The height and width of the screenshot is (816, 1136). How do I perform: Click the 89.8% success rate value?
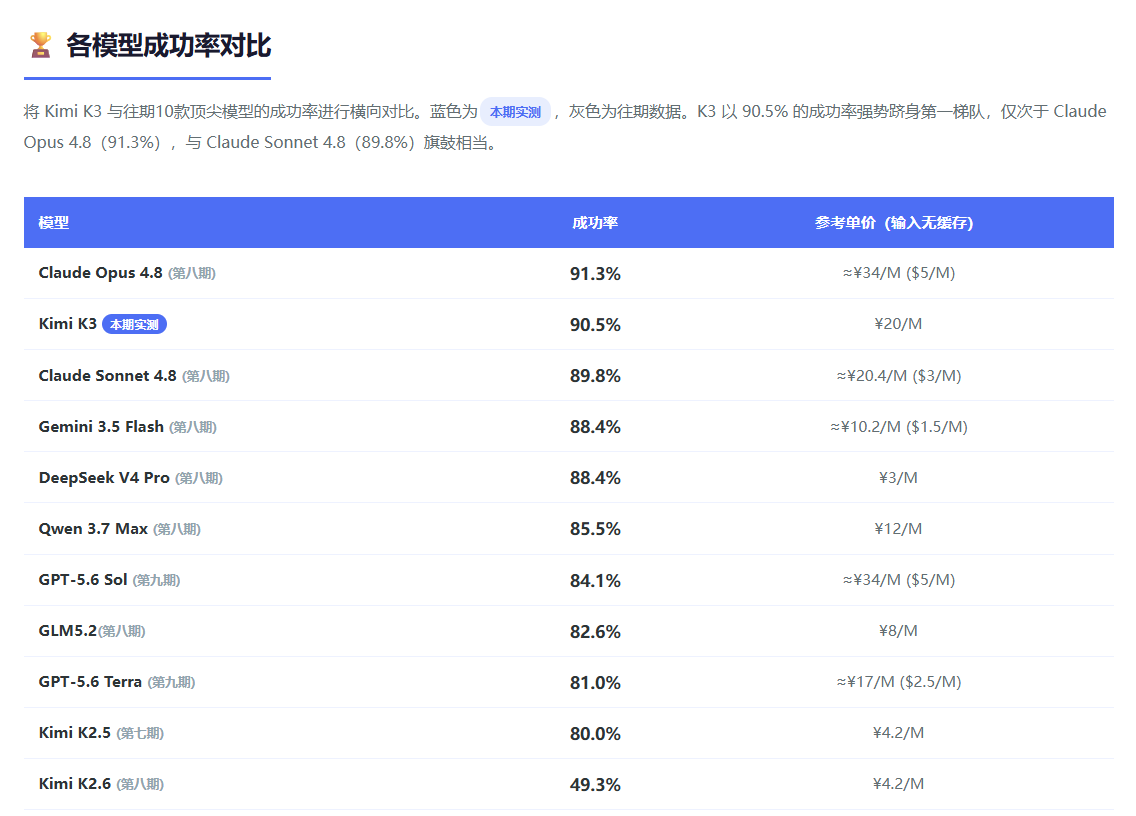[595, 376]
